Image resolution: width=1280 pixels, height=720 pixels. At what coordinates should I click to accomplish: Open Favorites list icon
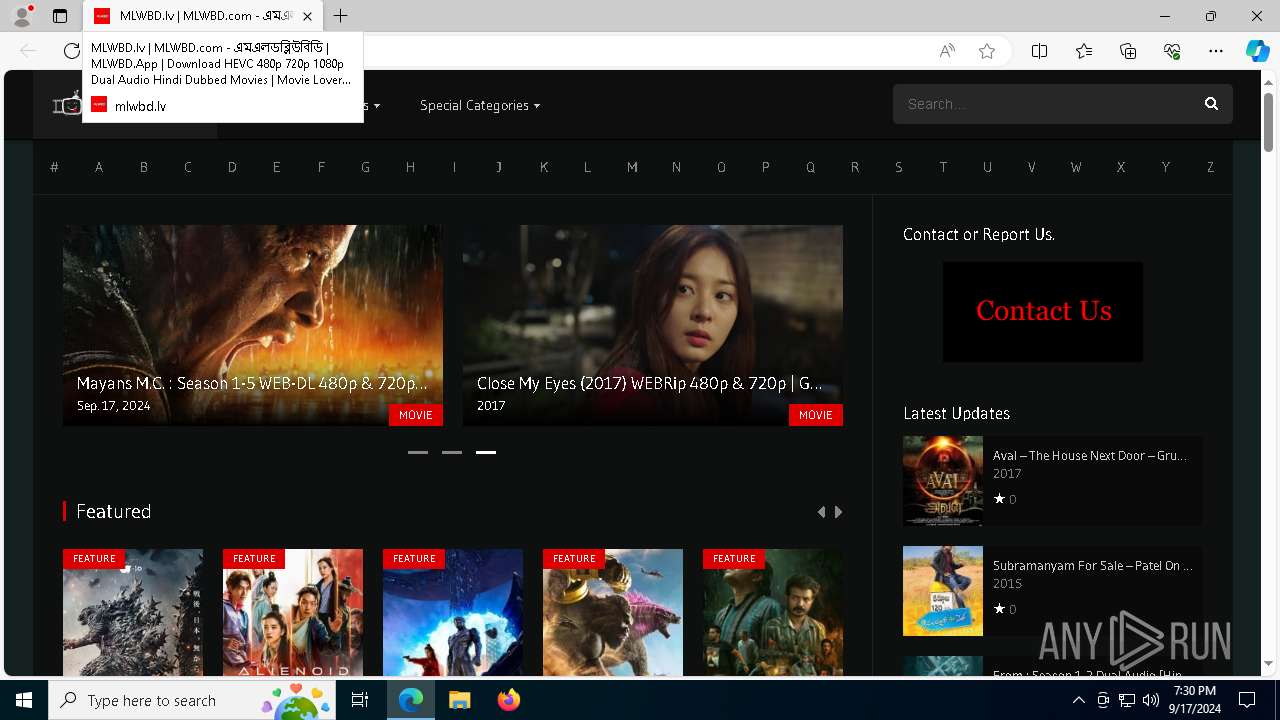coord(1084,51)
